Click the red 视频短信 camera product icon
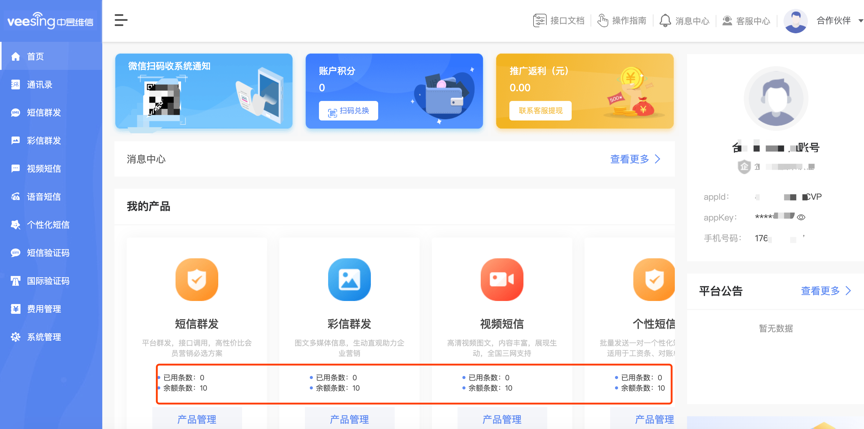Image resolution: width=864 pixels, height=429 pixels. tap(502, 280)
